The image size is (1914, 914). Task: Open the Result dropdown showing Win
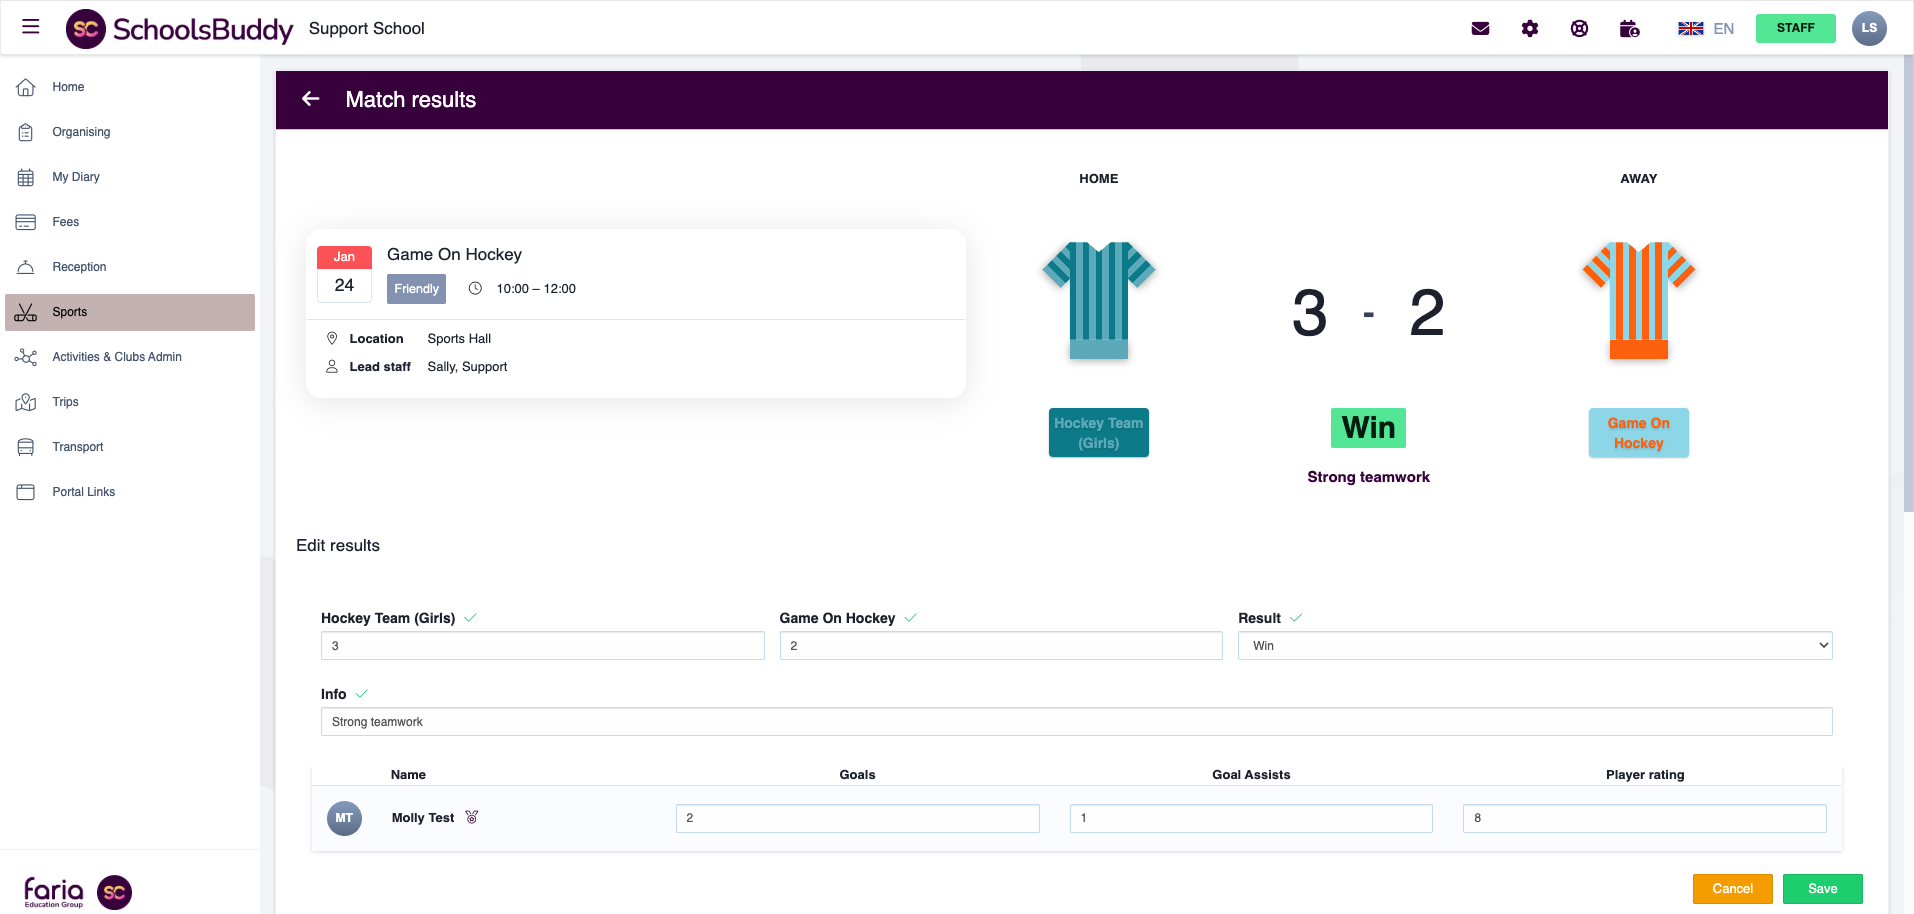point(1534,645)
